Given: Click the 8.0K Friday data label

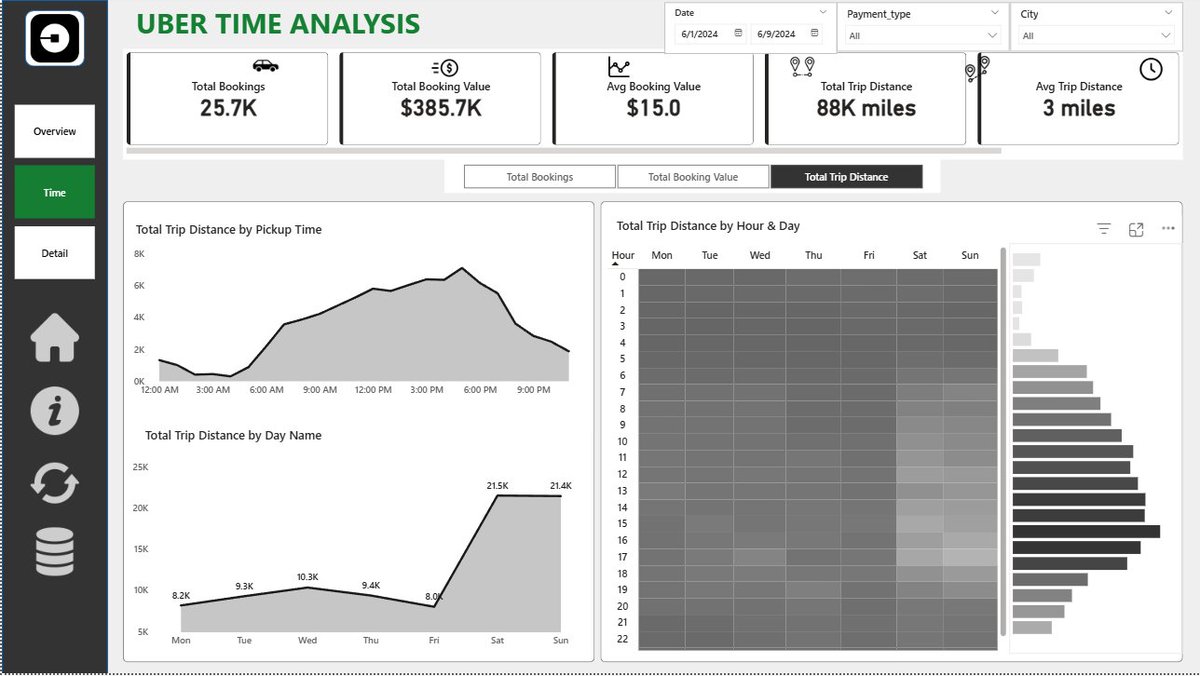Looking at the screenshot, I should 435,596.
